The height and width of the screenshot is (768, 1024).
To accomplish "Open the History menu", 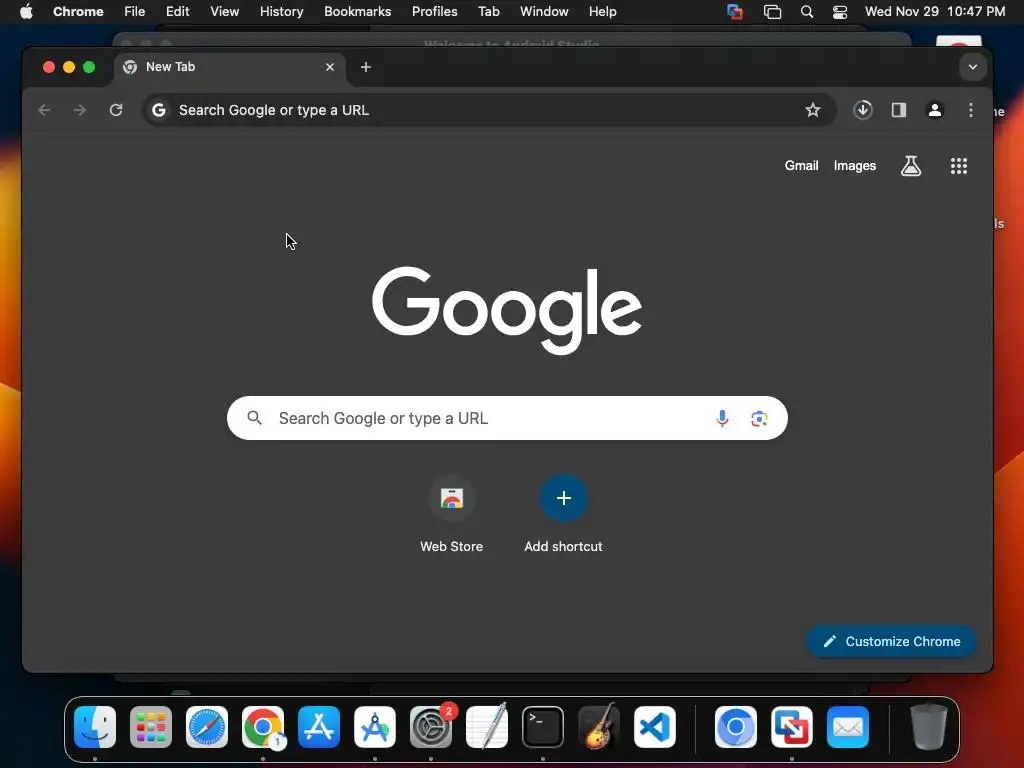I will click(281, 11).
